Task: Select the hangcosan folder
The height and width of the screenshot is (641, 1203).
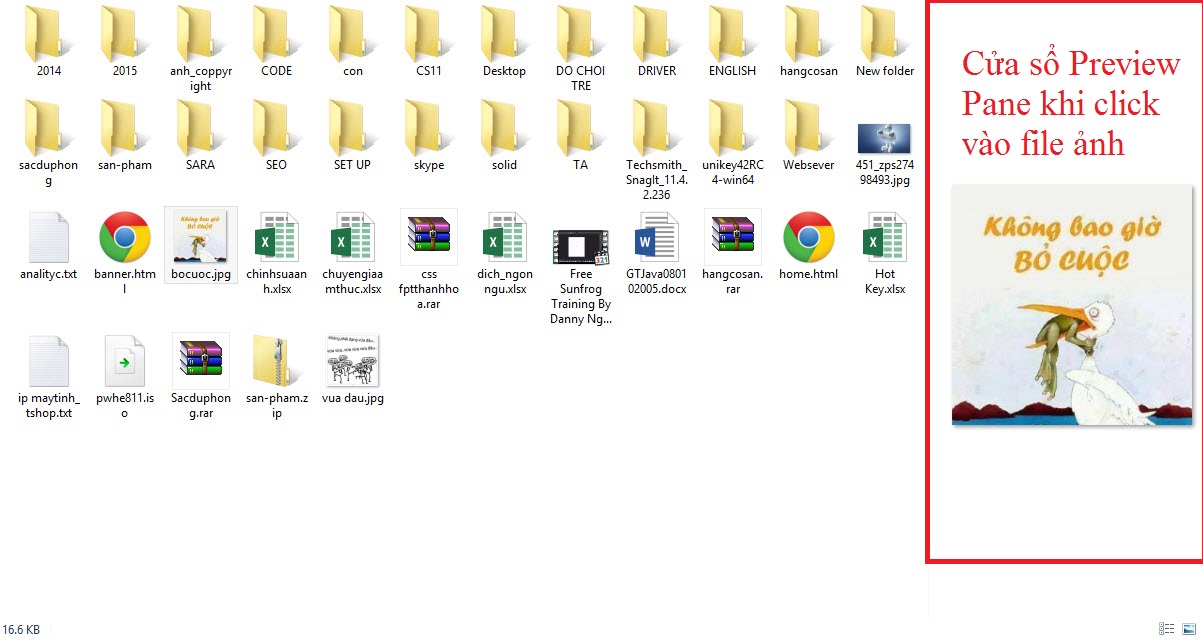Action: [808, 42]
